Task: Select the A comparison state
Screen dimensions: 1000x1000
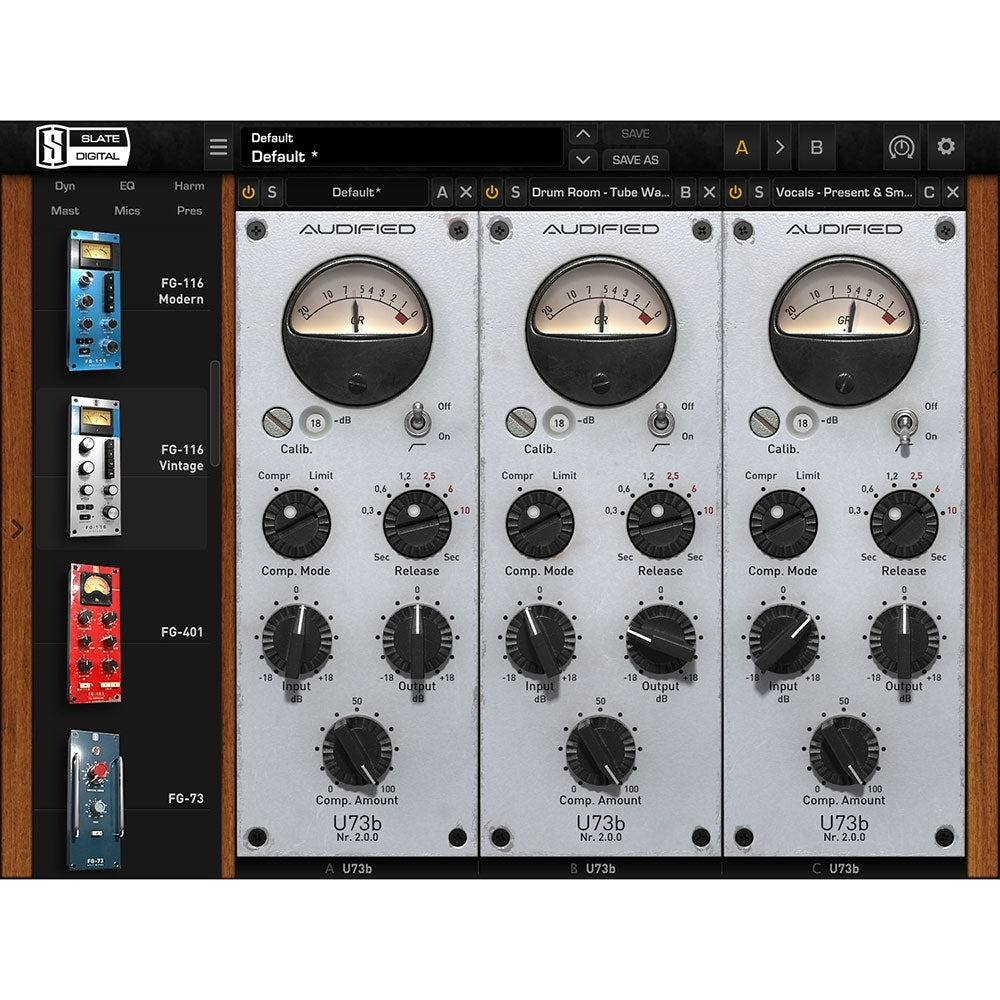Action: (x=741, y=147)
